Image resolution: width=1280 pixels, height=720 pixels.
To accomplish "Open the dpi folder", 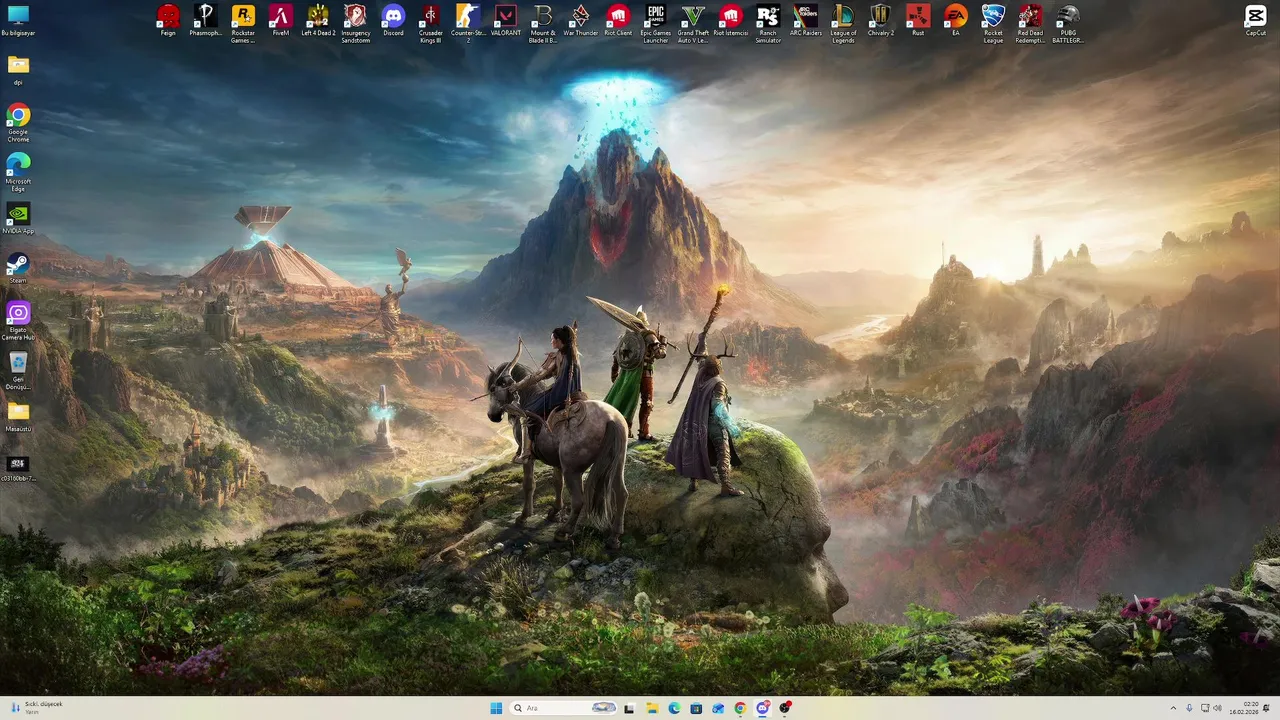I will click(x=18, y=70).
